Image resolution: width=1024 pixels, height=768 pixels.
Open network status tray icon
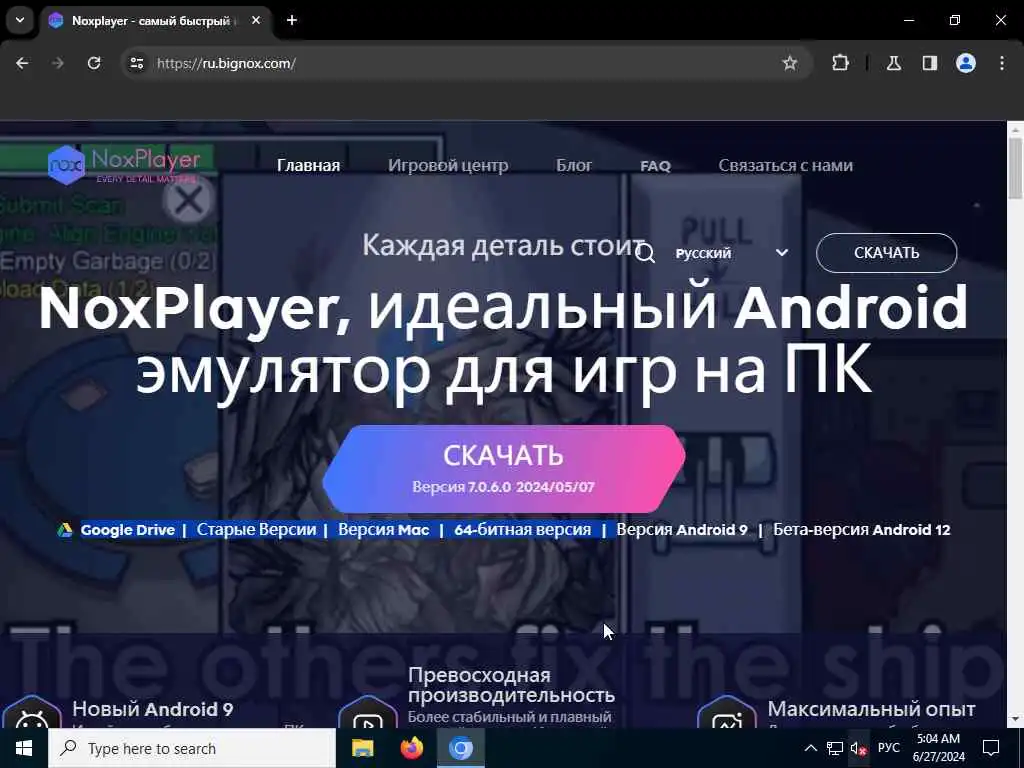[x=835, y=748]
